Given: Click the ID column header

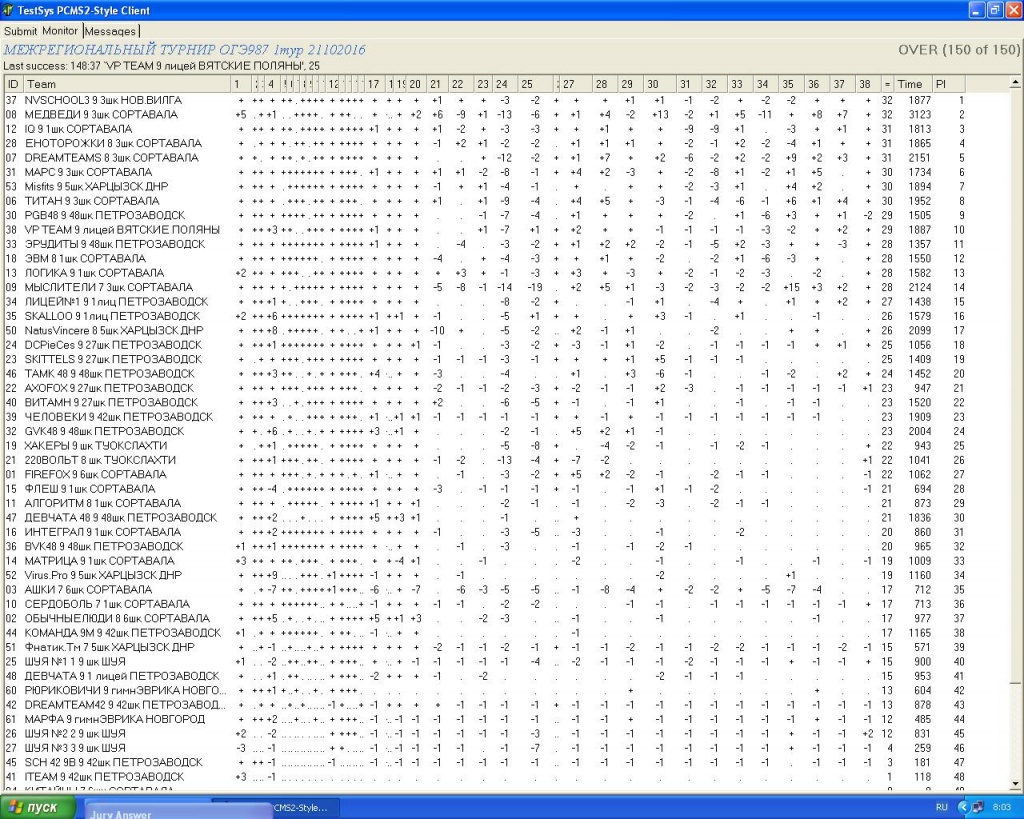Looking at the screenshot, I should pos(14,84).
